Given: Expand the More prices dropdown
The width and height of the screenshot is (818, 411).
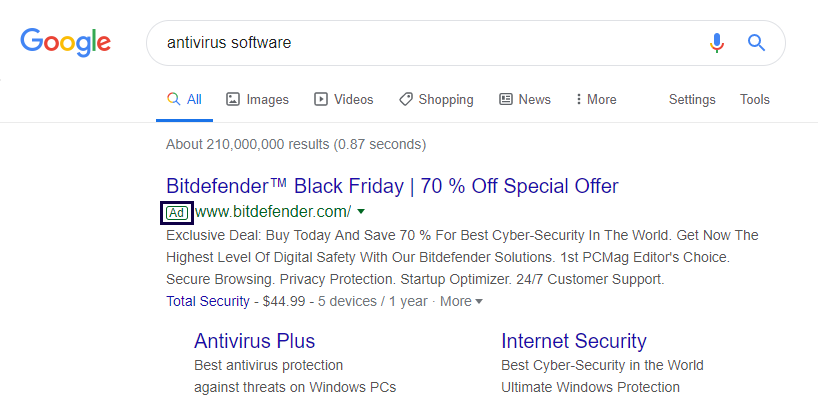Looking at the screenshot, I should pos(461,301).
